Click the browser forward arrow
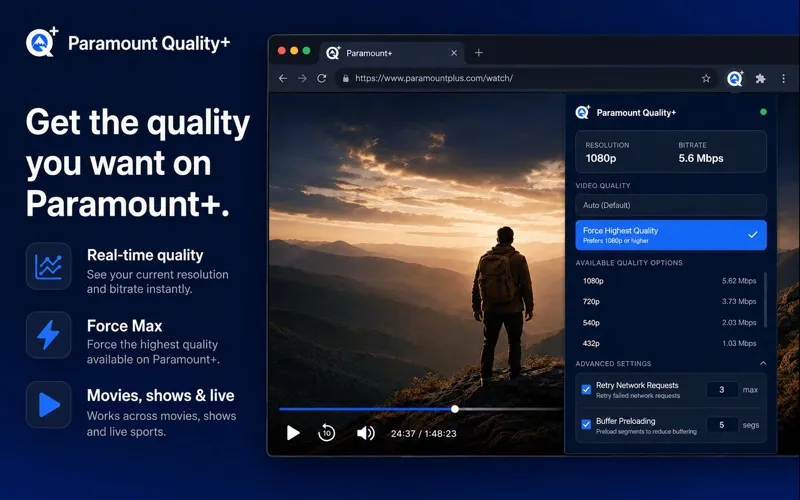Viewport: 800px width, 500px height. (x=302, y=78)
